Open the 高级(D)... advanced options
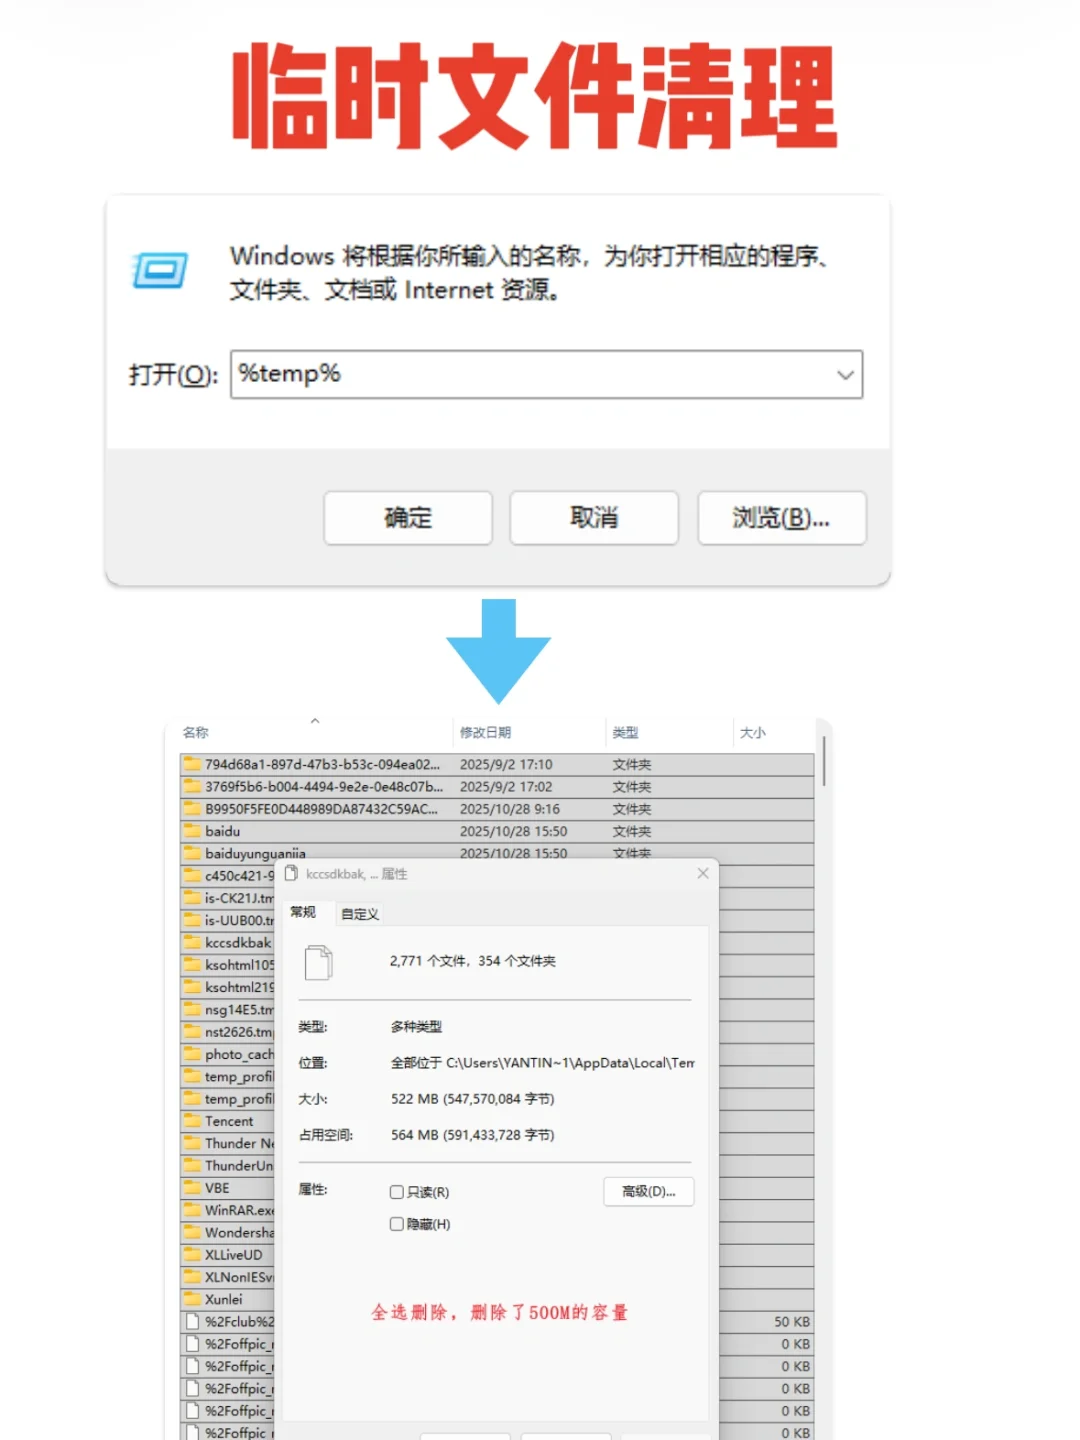Screen dimensions: 1080x1440 pos(648,1192)
